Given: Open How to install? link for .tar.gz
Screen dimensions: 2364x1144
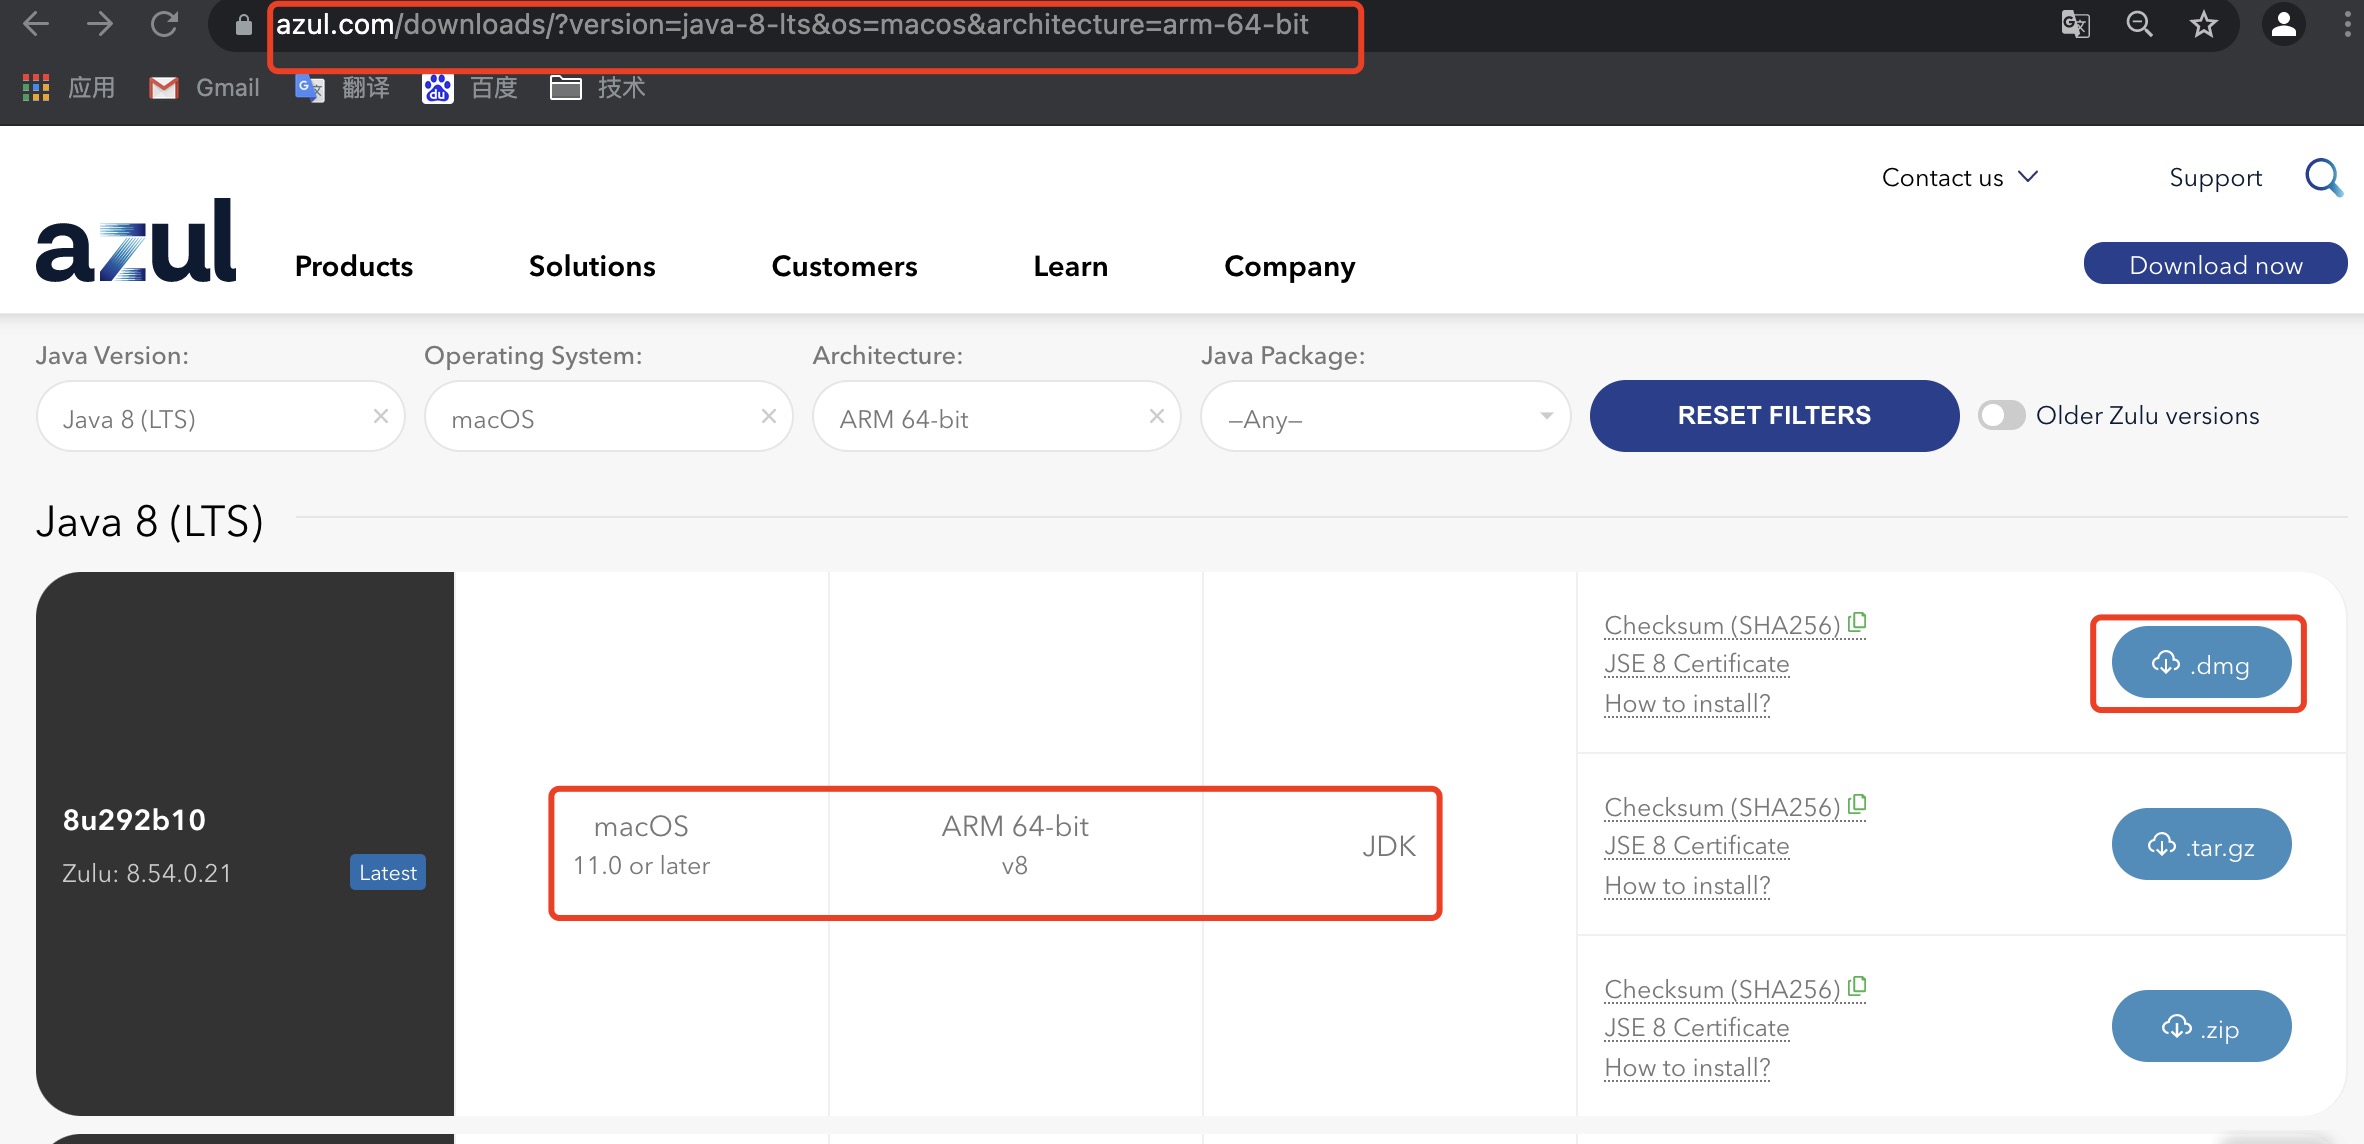Looking at the screenshot, I should pyautogui.click(x=1687, y=886).
